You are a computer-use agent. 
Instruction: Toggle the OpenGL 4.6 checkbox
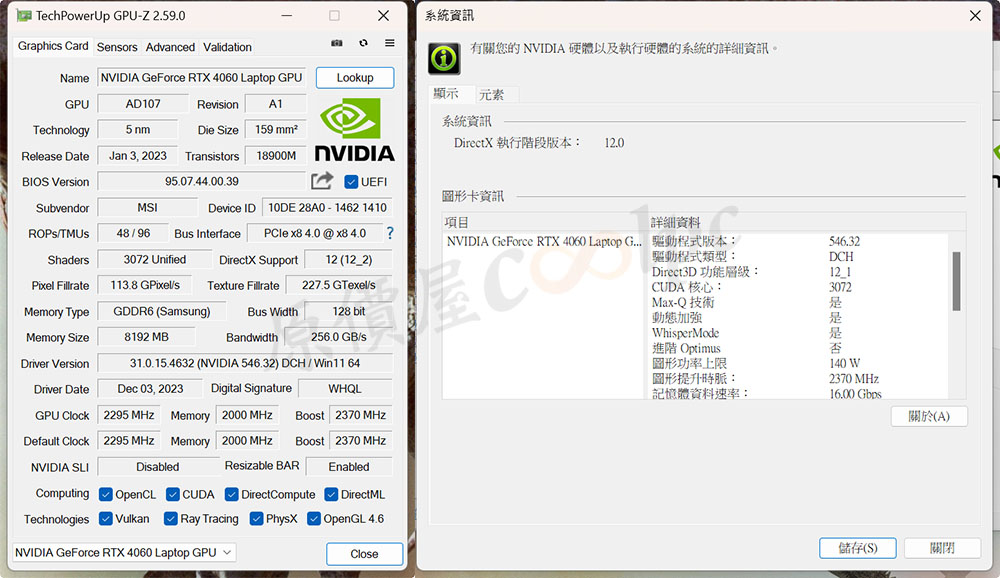coord(314,519)
